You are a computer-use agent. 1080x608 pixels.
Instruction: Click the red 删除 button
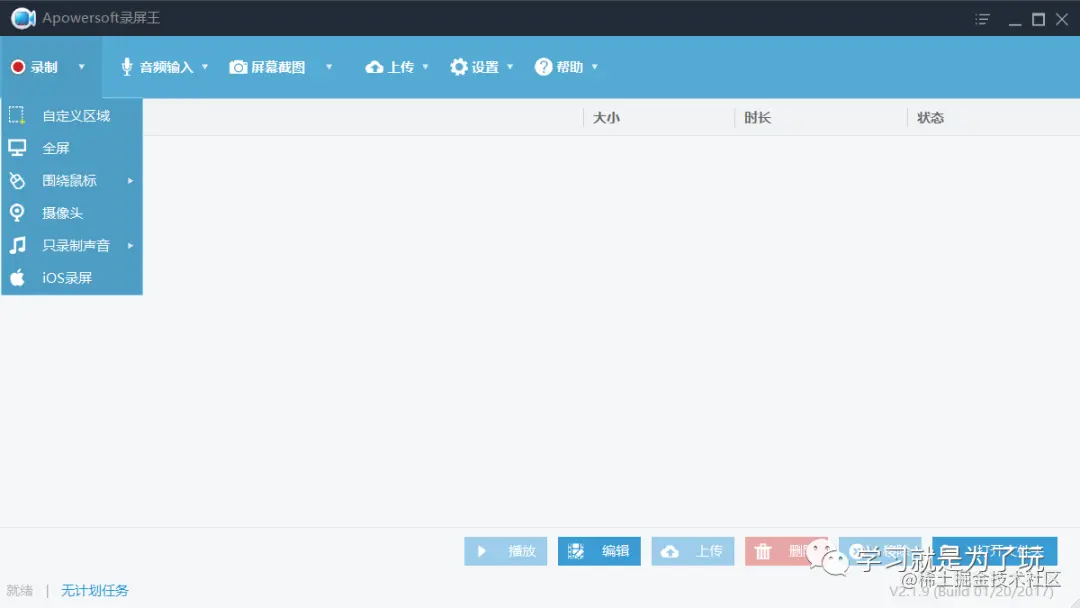click(786, 551)
